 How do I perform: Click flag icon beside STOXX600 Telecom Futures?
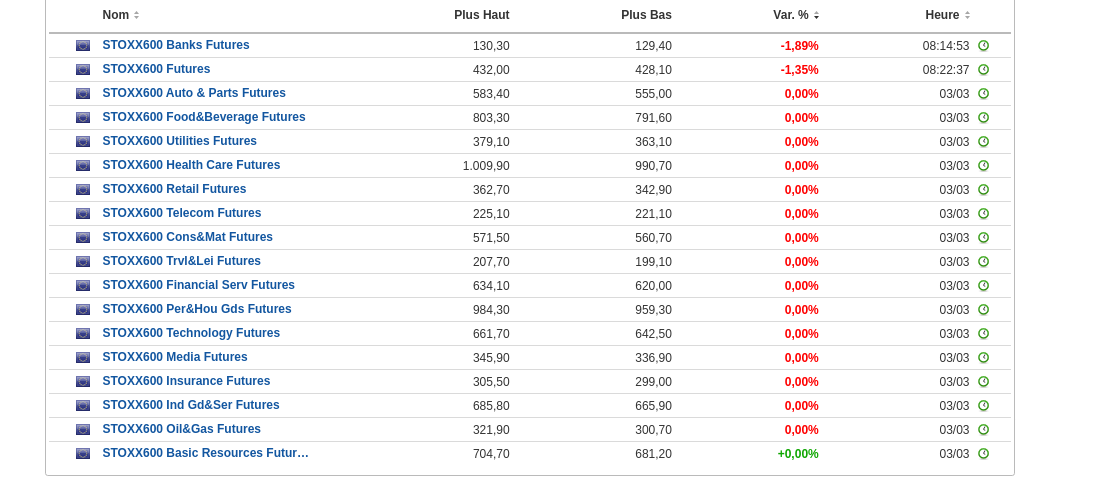click(x=83, y=214)
